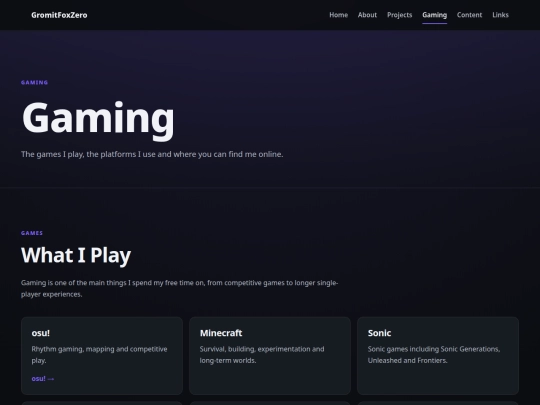Image resolution: width=540 pixels, height=405 pixels.
Task: Open the Projects nav item
Action: click(x=399, y=15)
